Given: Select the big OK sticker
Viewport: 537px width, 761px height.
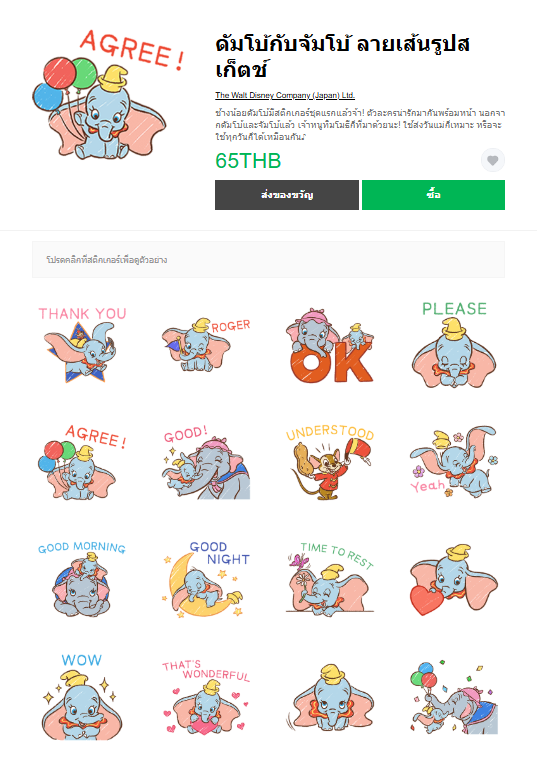Looking at the screenshot, I should 330,344.
